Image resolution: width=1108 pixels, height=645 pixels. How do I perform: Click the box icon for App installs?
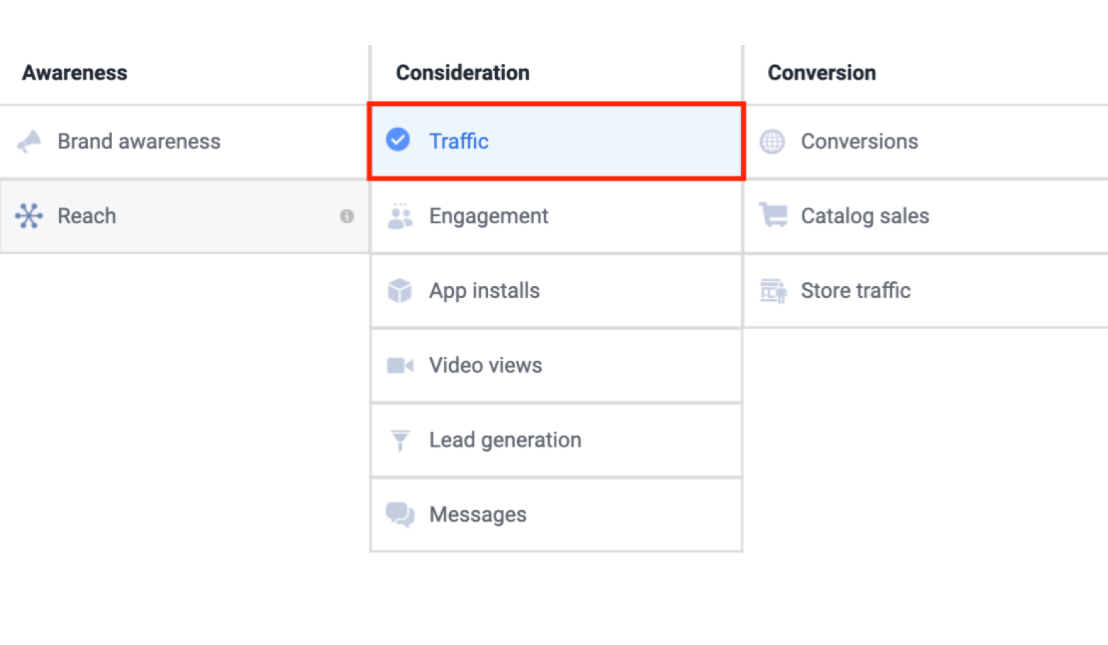pos(400,291)
